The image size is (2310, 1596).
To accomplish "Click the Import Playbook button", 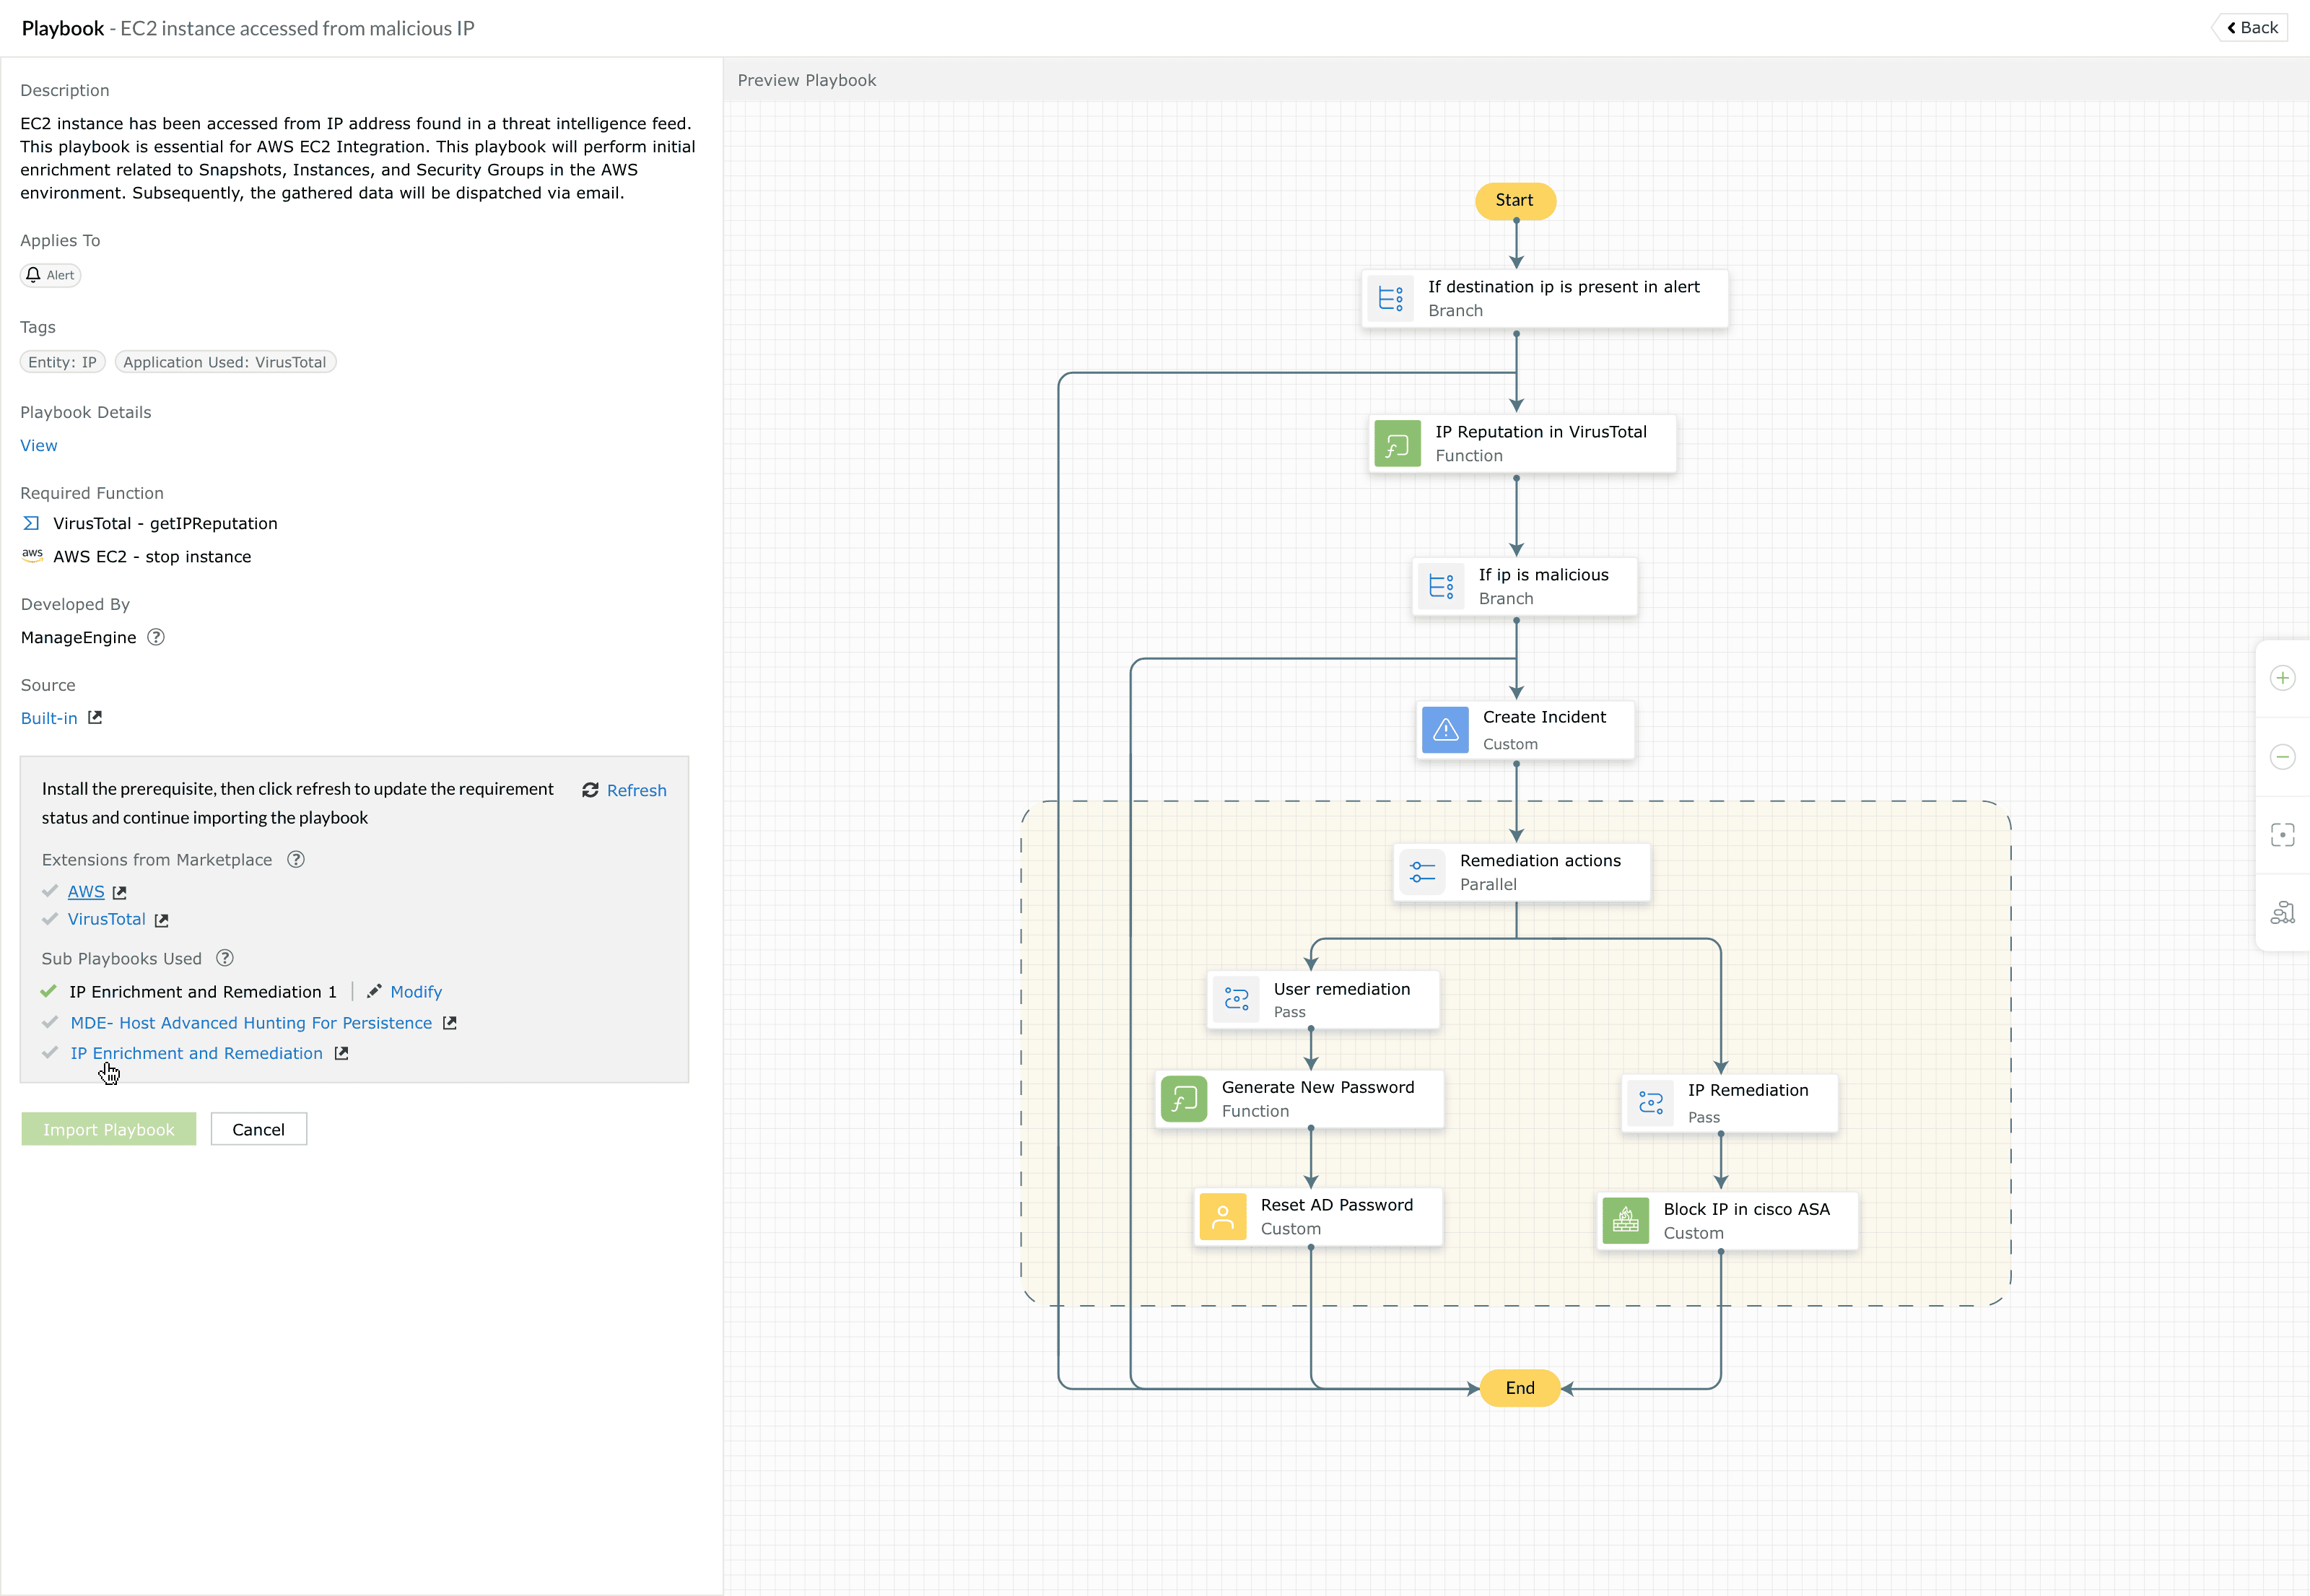I will click(109, 1129).
